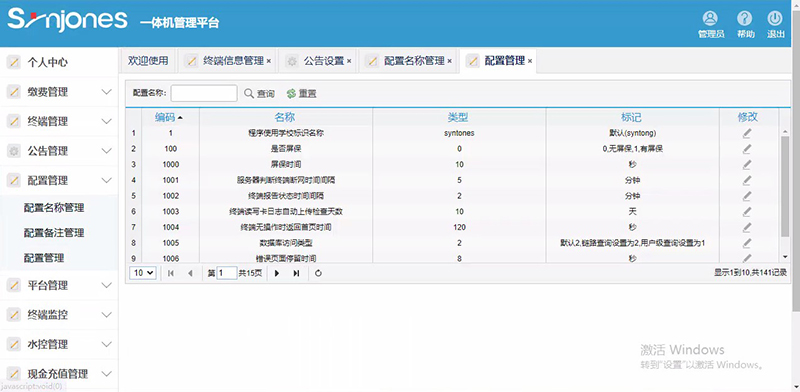Open 配置名称管理 in the sidebar

54,208
